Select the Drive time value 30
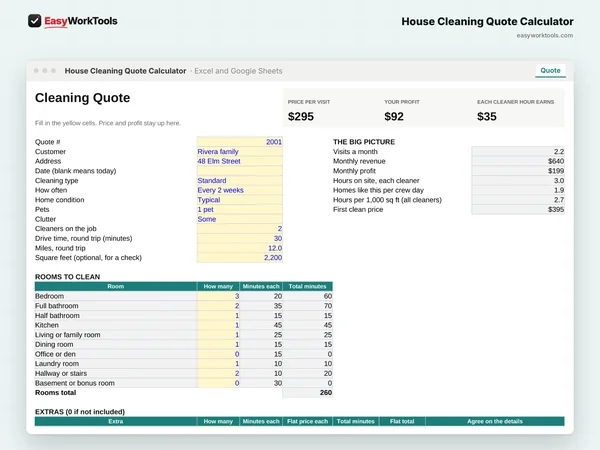This screenshot has height=450, width=600. (240, 238)
